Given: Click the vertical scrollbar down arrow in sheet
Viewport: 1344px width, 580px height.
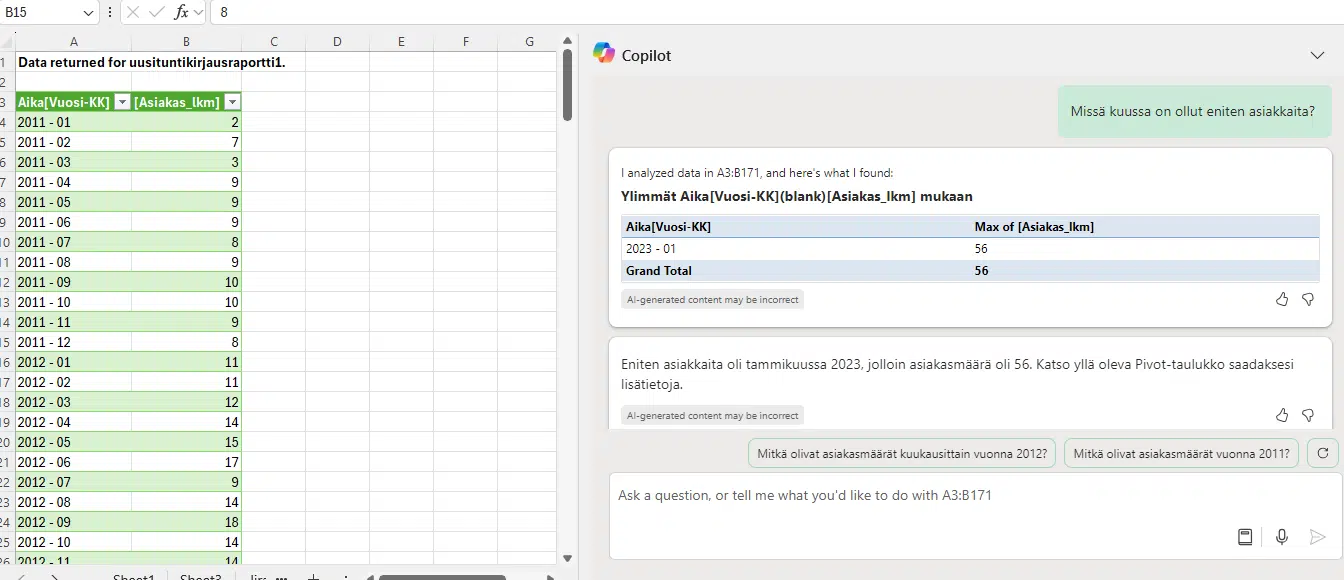Looking at the screenshot, I should 567,558.
